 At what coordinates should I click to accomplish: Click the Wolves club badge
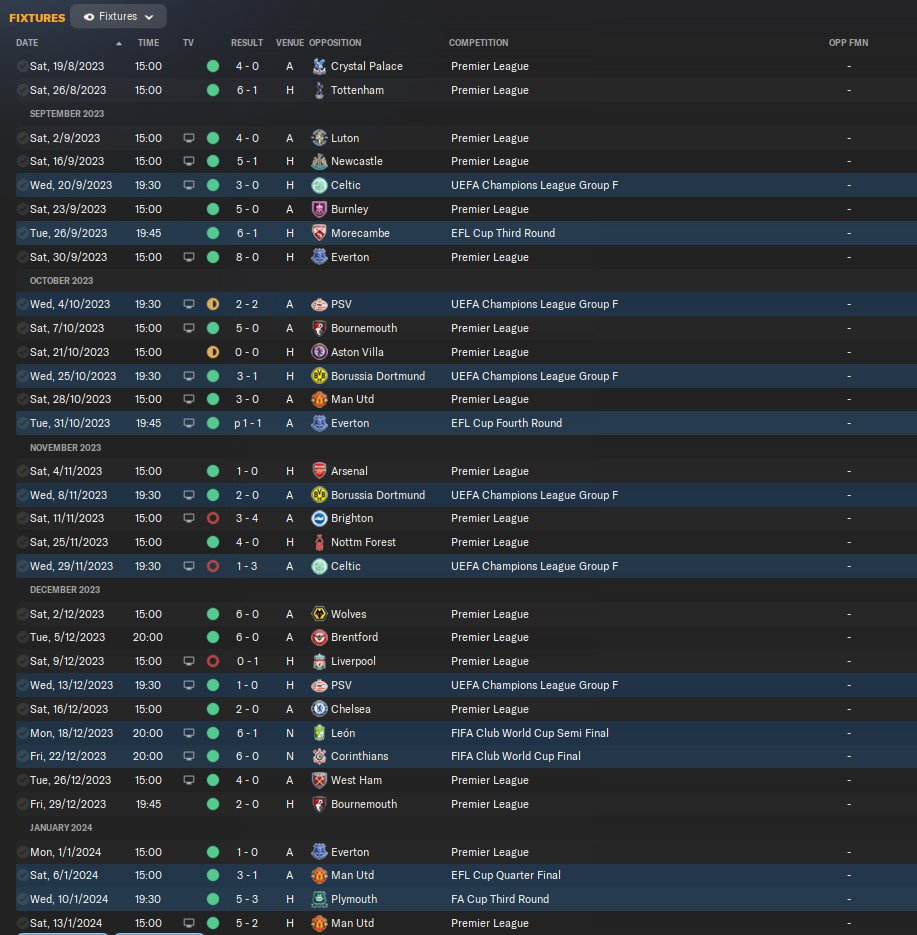pyautogui.click(x=320, y=614)
